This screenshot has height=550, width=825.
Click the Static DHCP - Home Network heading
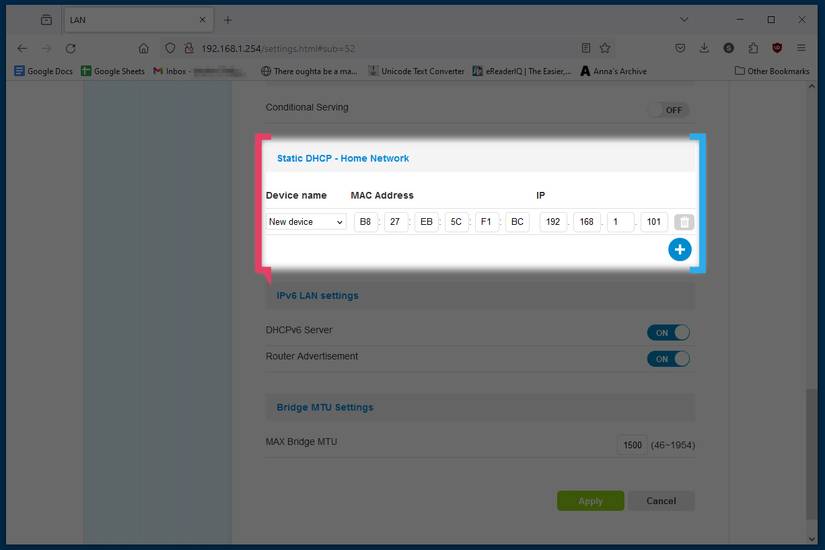click(343, 158)
